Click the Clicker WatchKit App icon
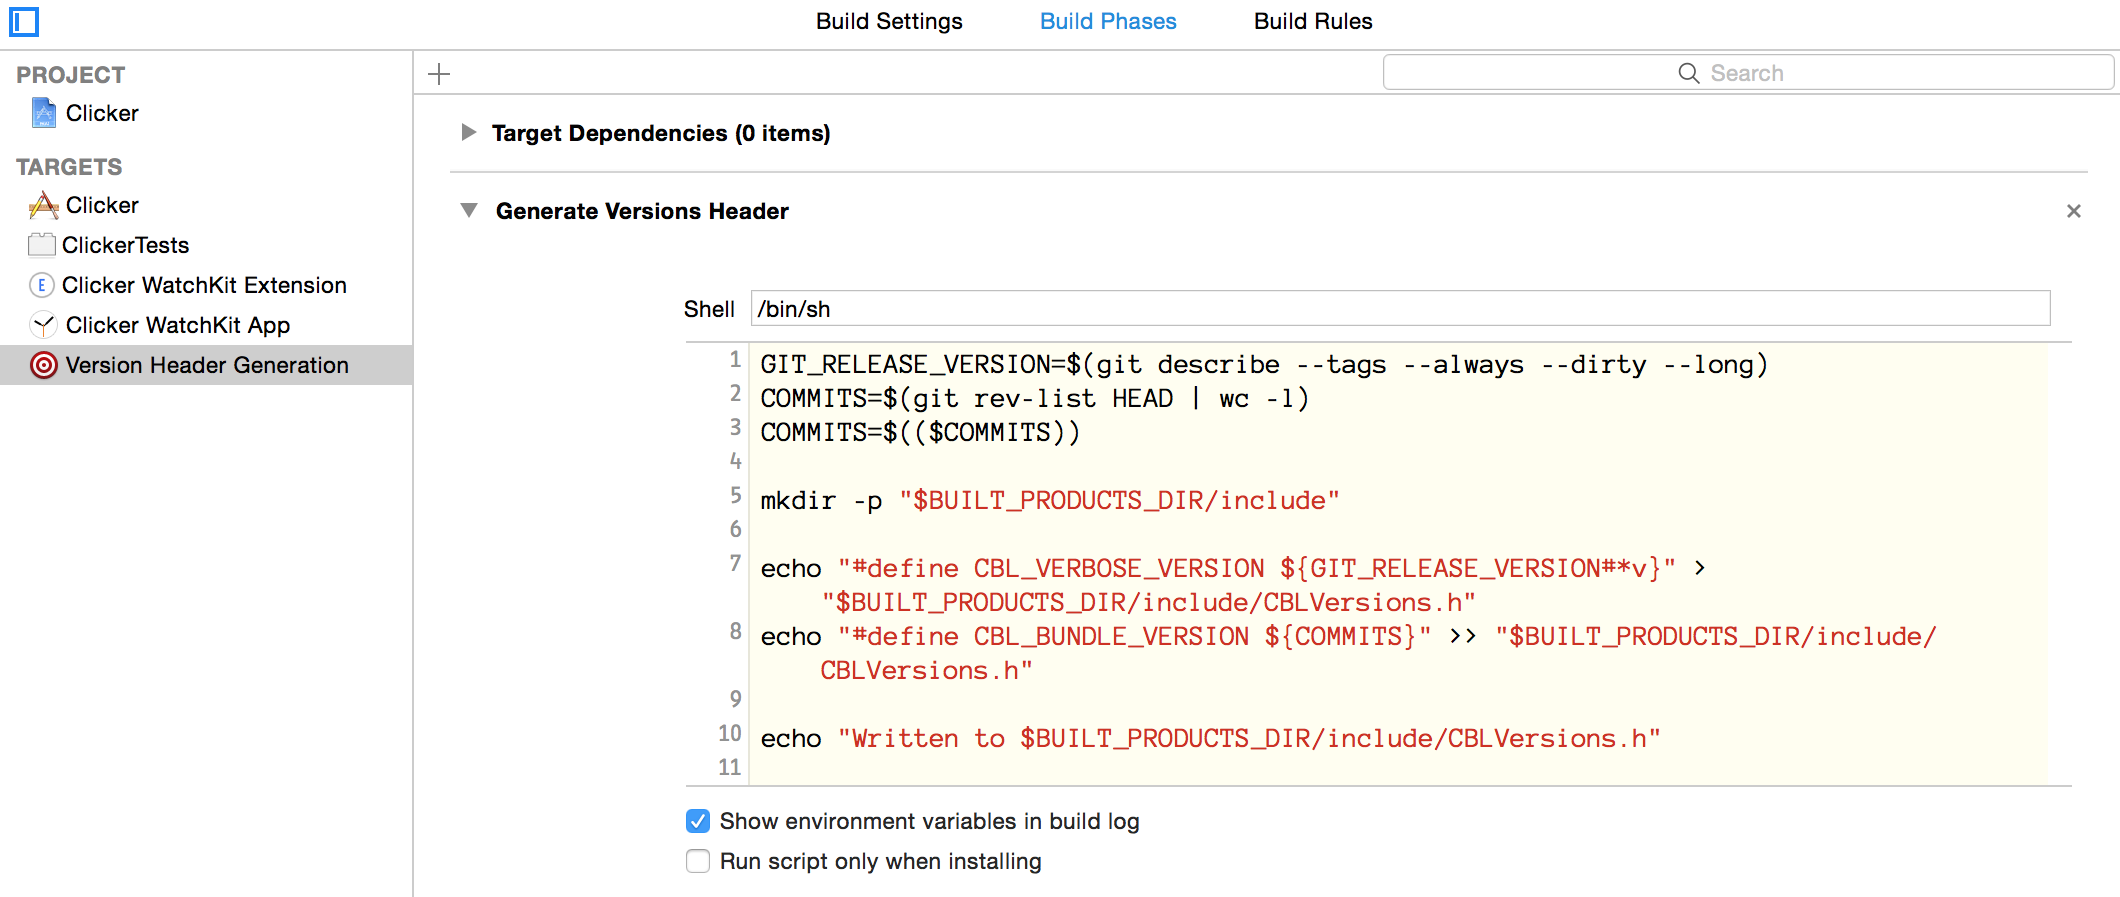2120x897 pixels. 43,325
